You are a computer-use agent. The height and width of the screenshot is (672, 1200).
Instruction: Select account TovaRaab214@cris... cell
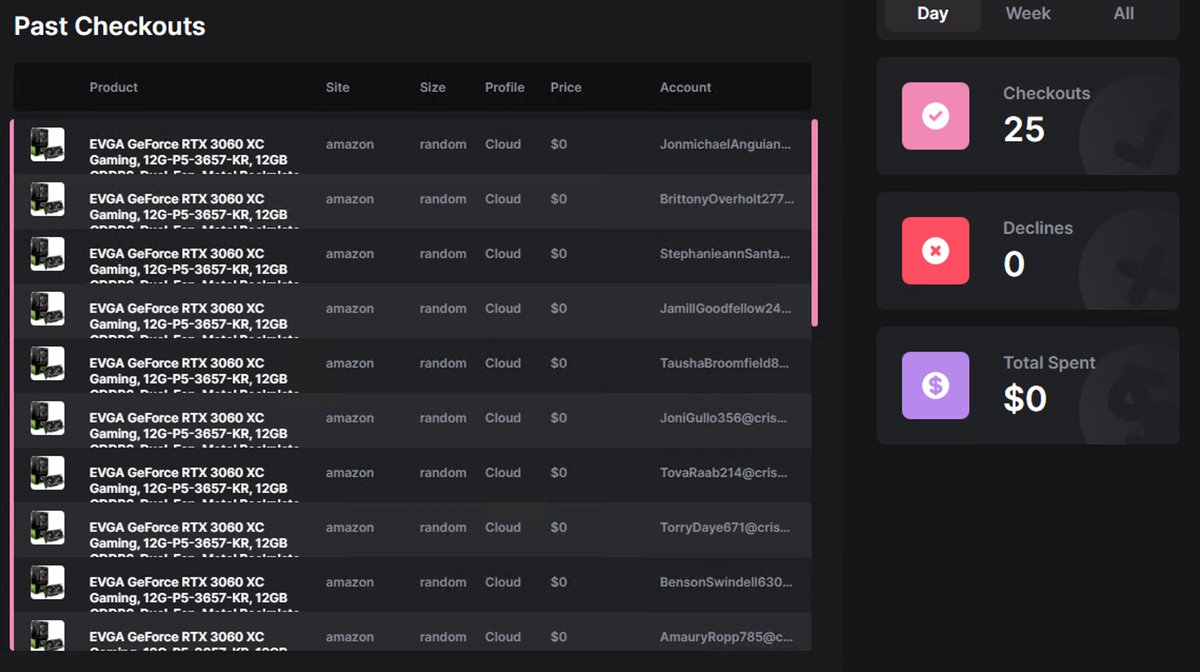coord(725,473)
